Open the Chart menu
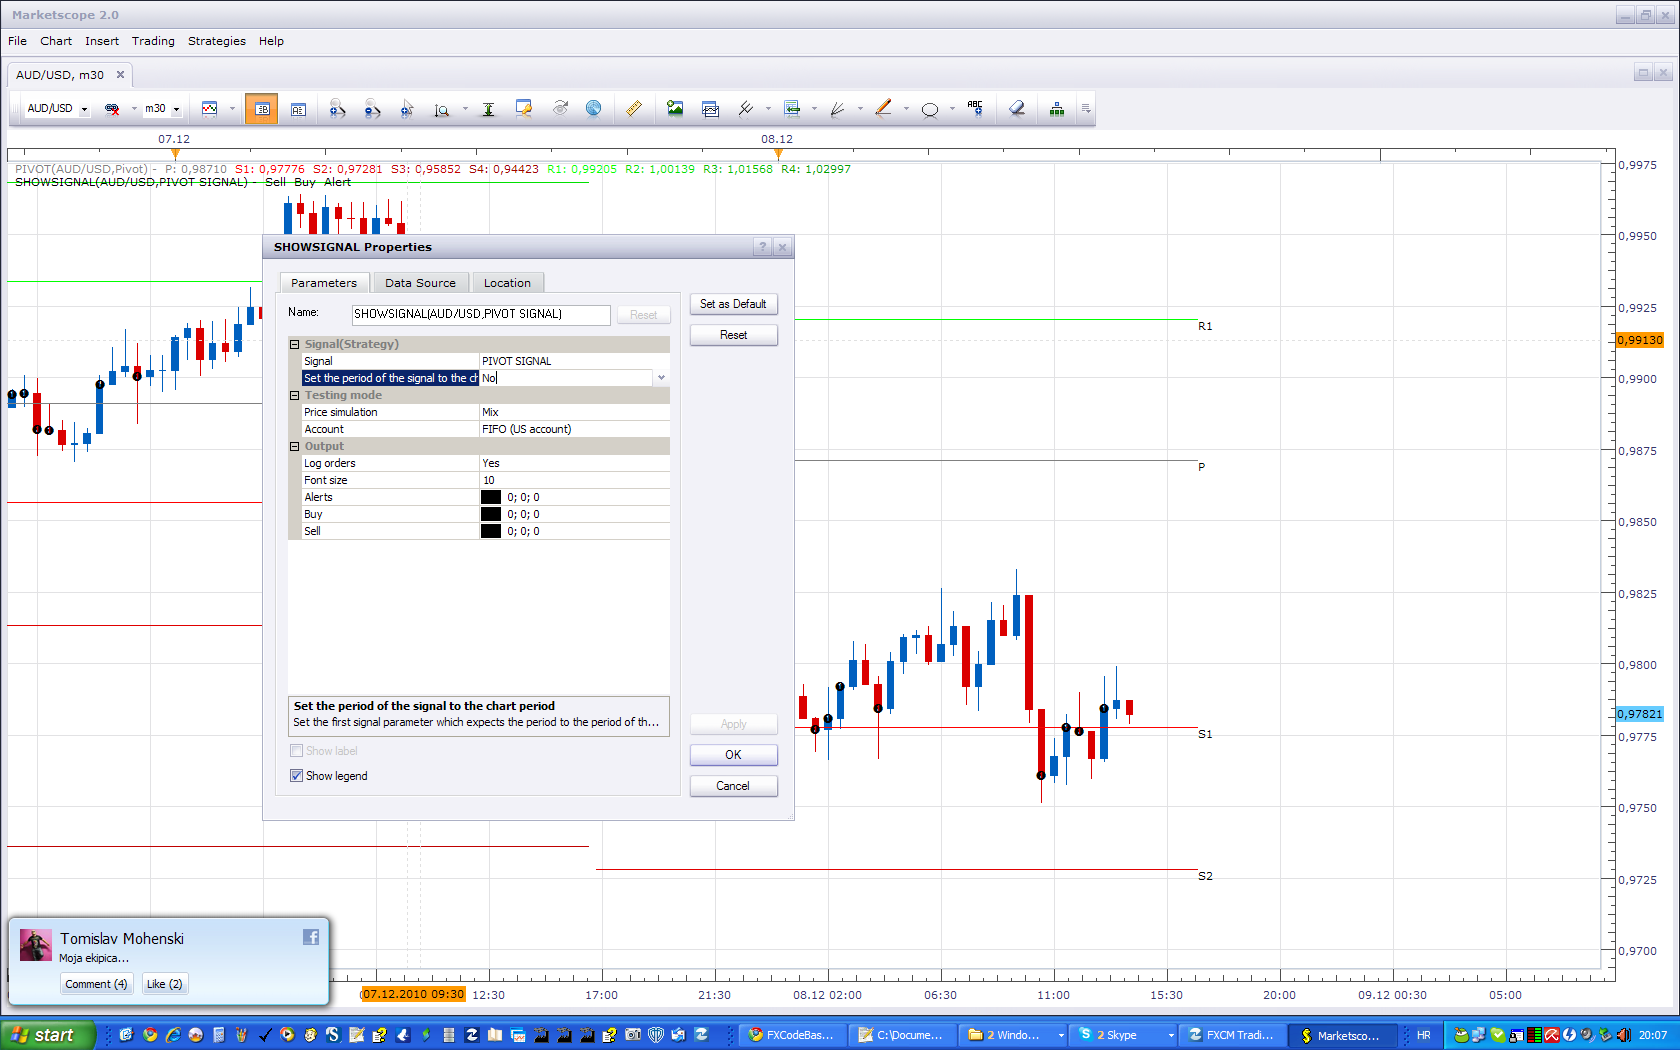The width and height of the screenshot is (1680, 1050). pos(56,41)
